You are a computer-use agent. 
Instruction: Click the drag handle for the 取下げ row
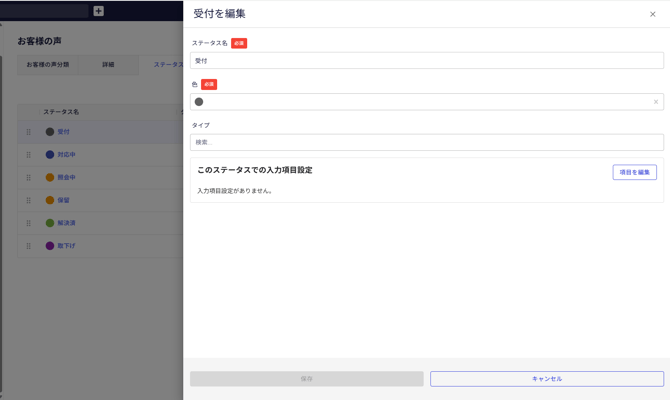pos(28,246)
